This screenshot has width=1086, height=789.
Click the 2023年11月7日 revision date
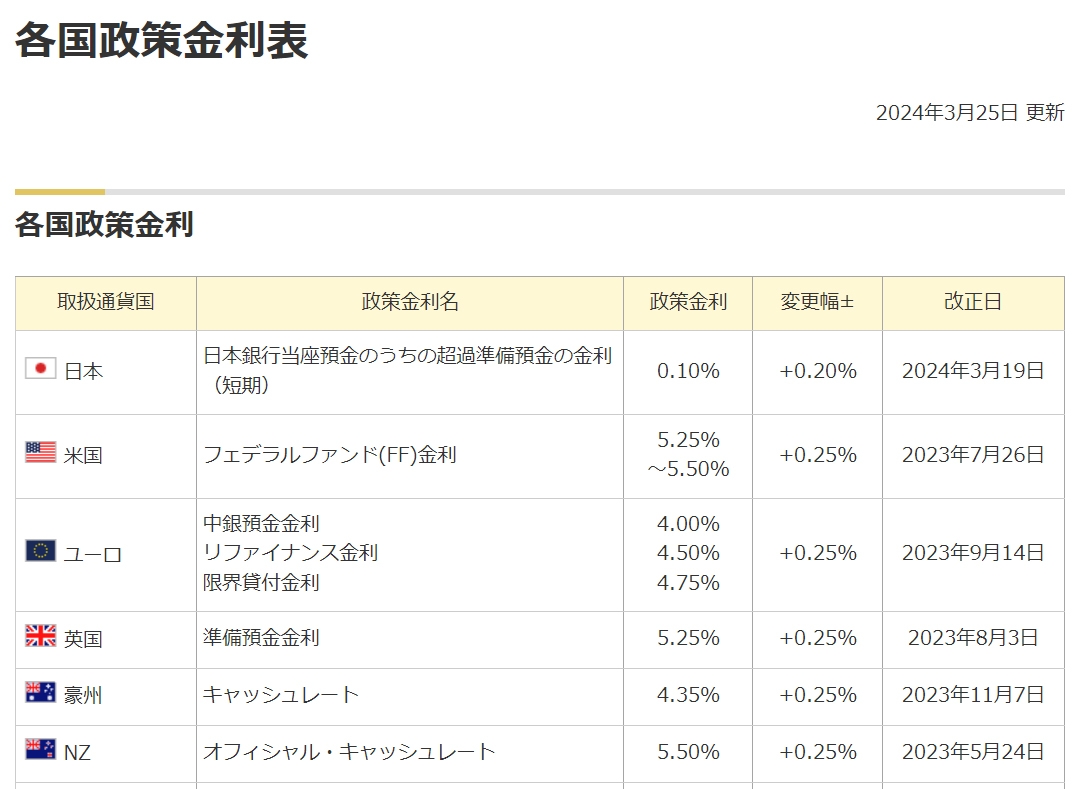pyautogui.click(x=973, y=695)
